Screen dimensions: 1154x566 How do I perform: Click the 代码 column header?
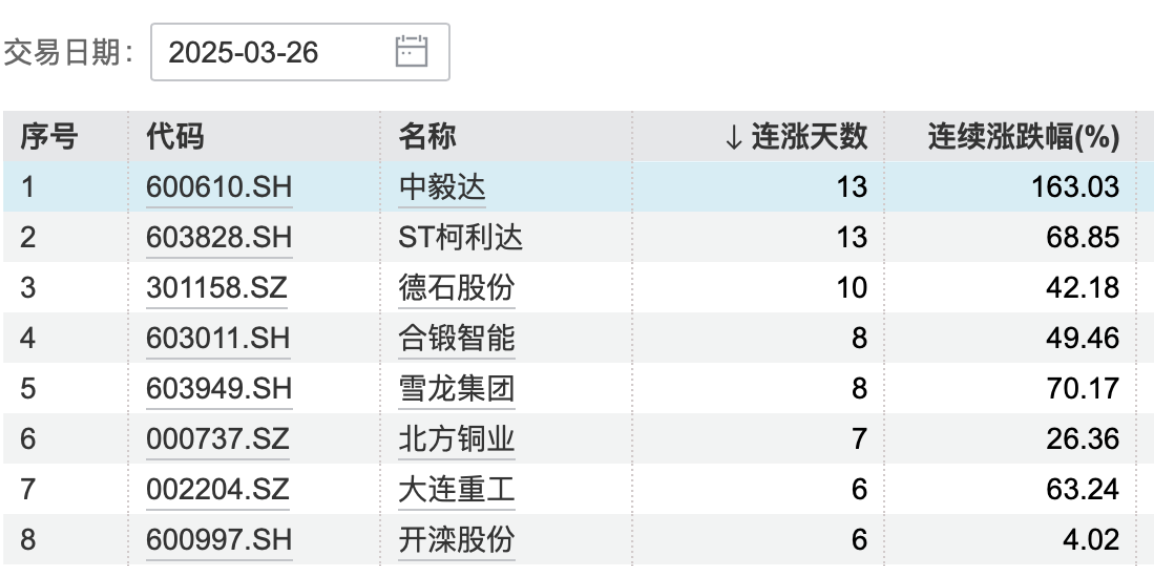175,137
